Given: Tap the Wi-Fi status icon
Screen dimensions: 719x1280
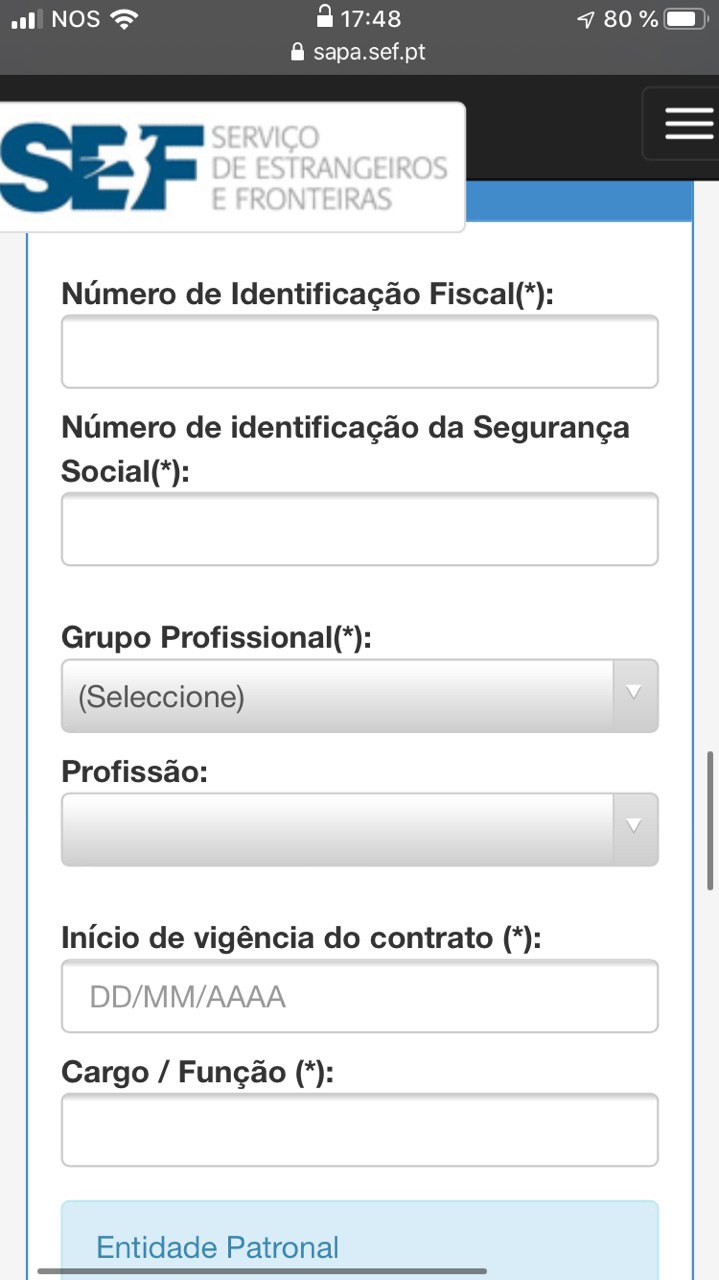Looking at the screenshot, I should (x=125, y=18).
